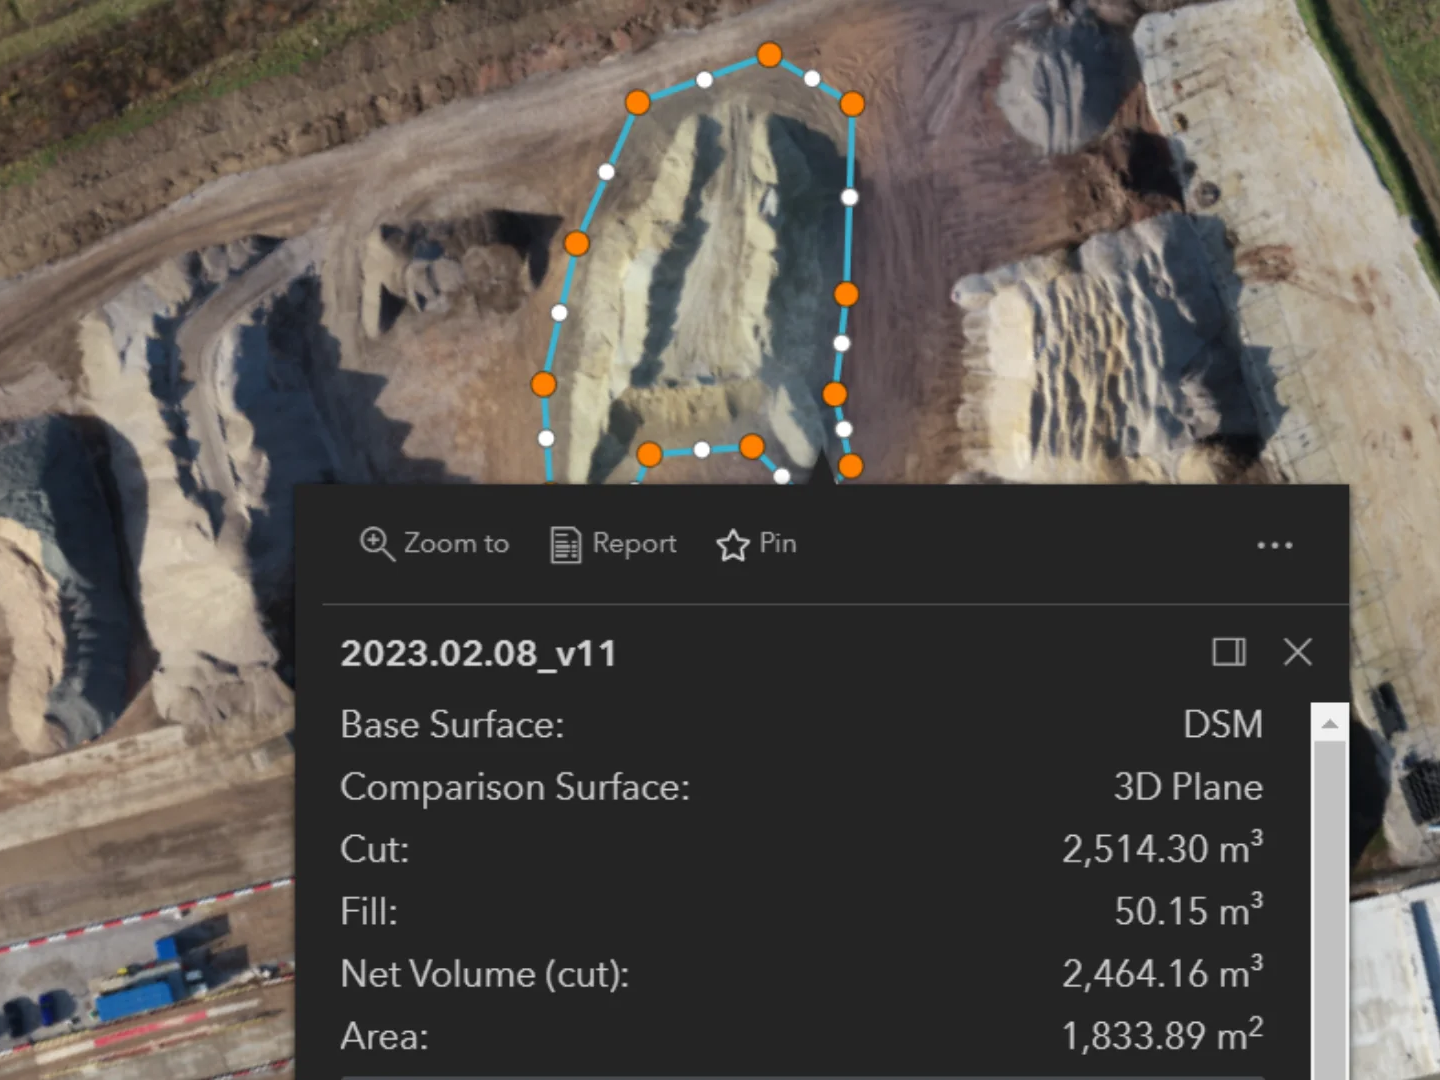
Task: Click the popup scrollbar up arrow
Action: 1330,723
